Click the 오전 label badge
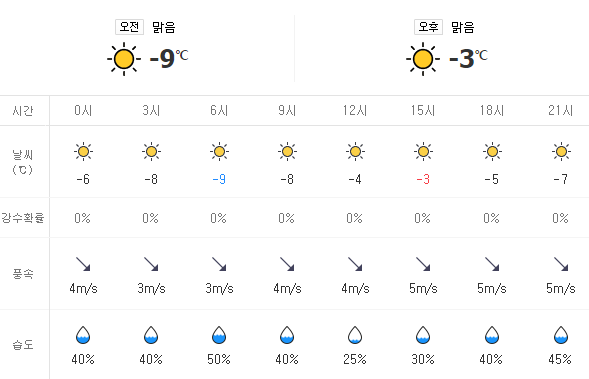Screen dimensions: 589x379 coord(129,27)
